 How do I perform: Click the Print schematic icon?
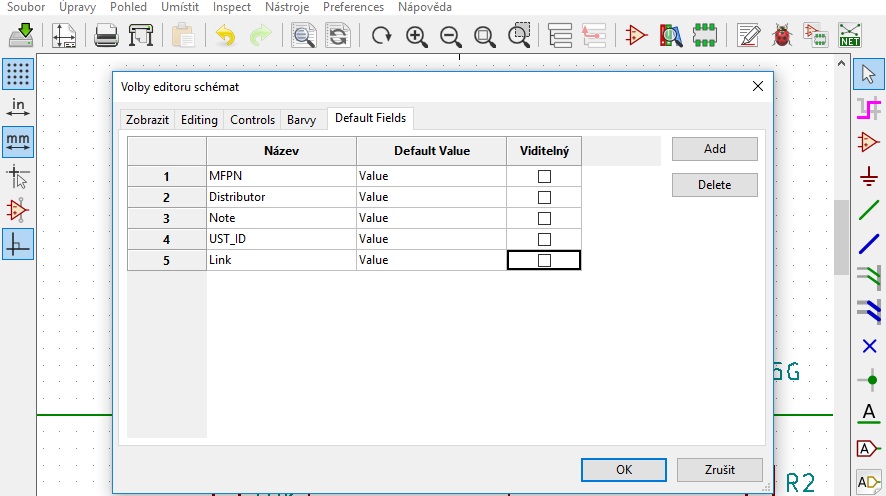tap(106, 36)
